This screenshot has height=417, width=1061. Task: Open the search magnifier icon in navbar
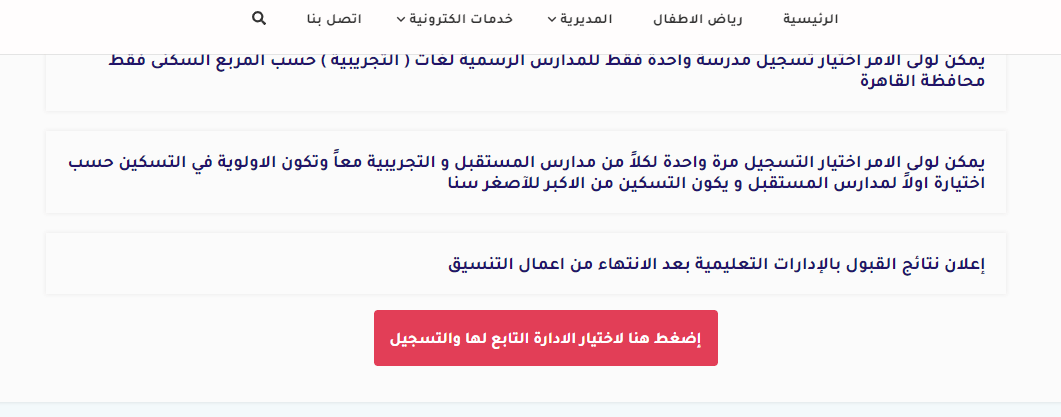(x=258, y=18)
